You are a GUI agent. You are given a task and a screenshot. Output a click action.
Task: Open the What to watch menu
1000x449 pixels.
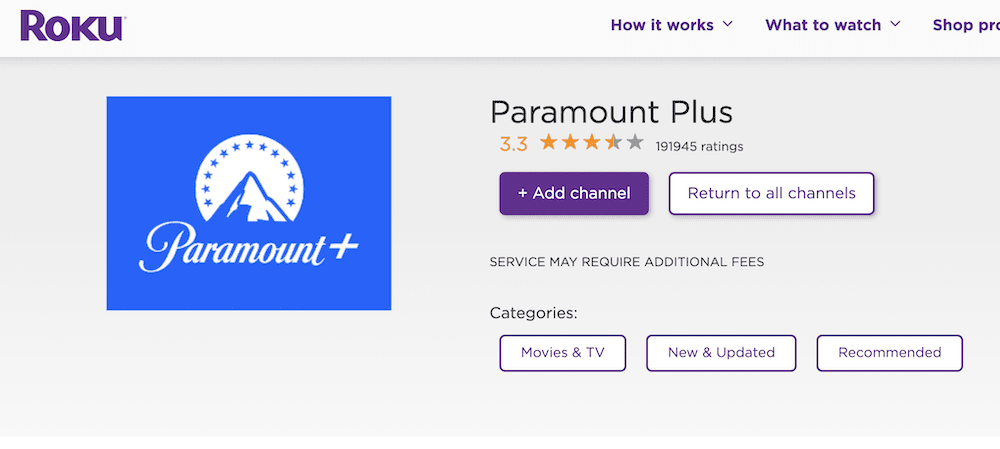point(823,25)
